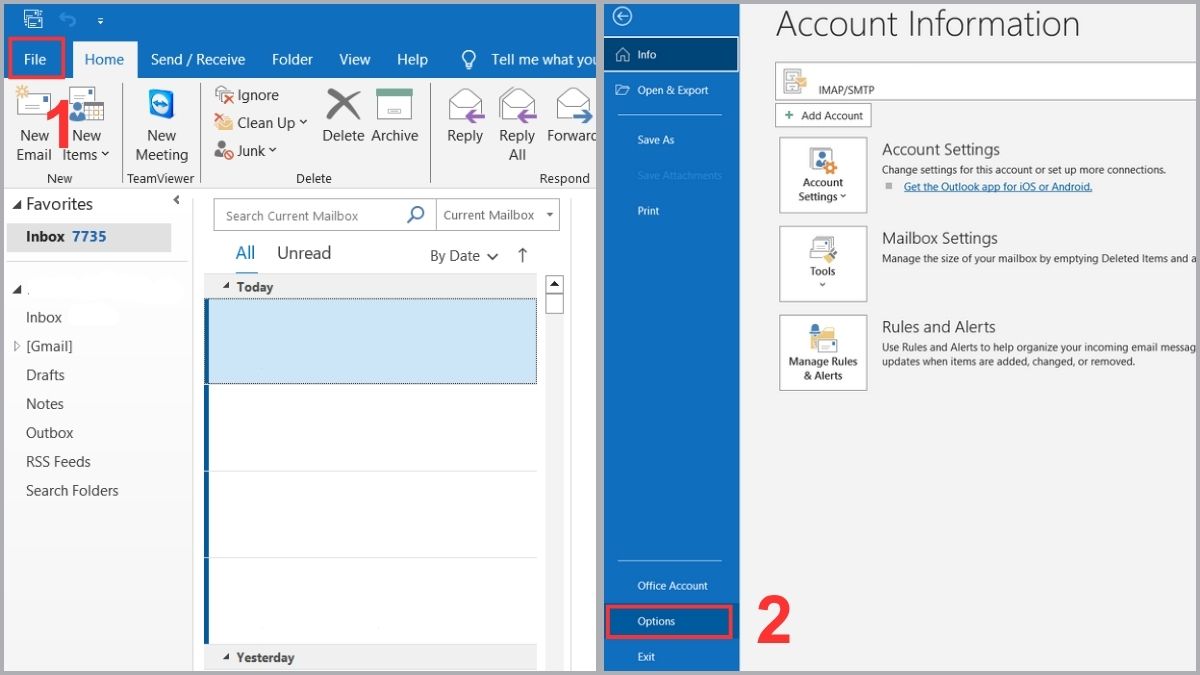Open the View ribbon tab

click(354, 59)
